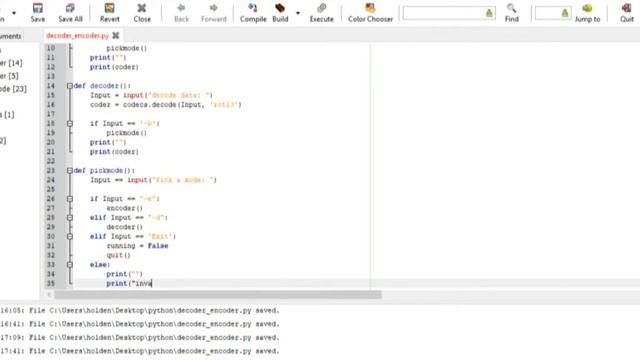Navigate Back in the toolbar
This screenshot has height=360, width=640.
[x=181, y=12]
